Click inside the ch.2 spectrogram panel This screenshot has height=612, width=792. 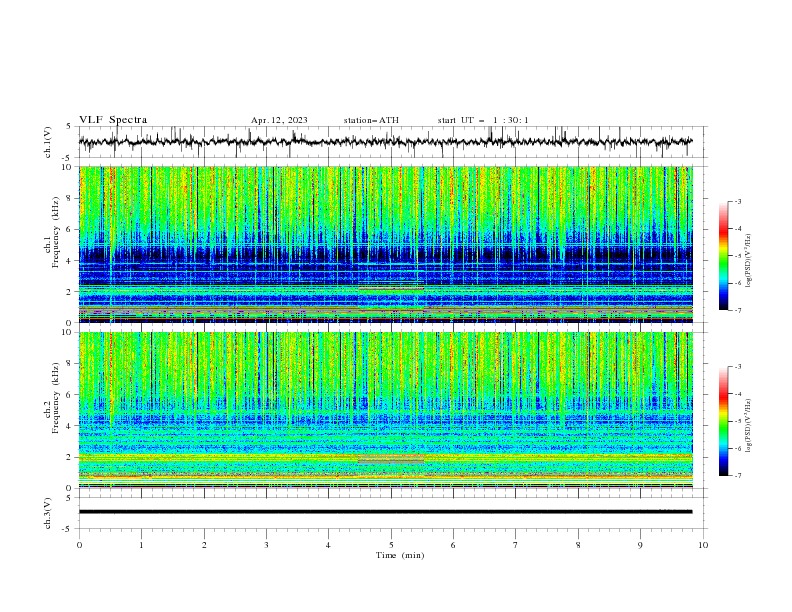386,410
